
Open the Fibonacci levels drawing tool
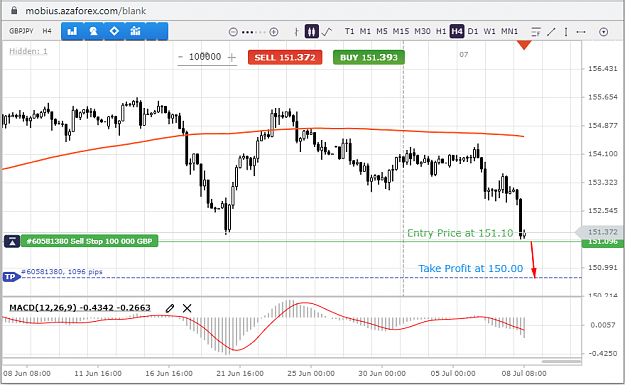pyautogui.click(x=536, y=31)
